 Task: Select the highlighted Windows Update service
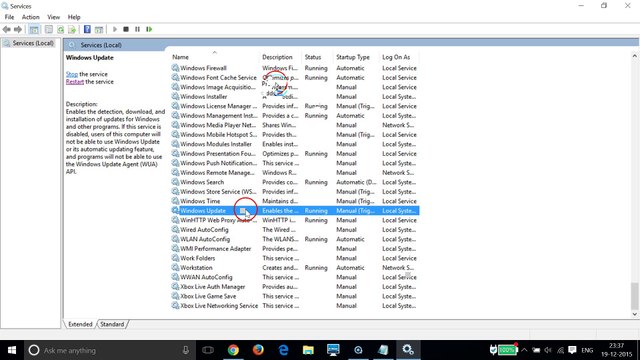(x=295, y=211)
